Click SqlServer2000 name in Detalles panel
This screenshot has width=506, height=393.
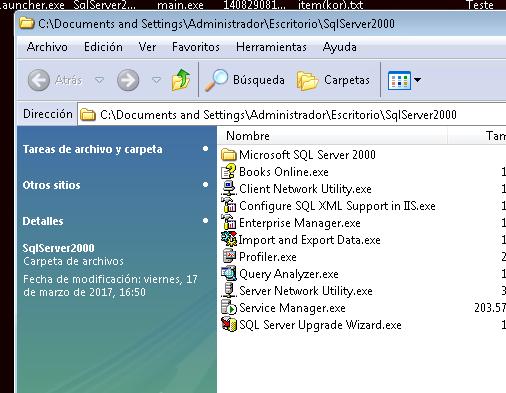(x=58, y=248)
